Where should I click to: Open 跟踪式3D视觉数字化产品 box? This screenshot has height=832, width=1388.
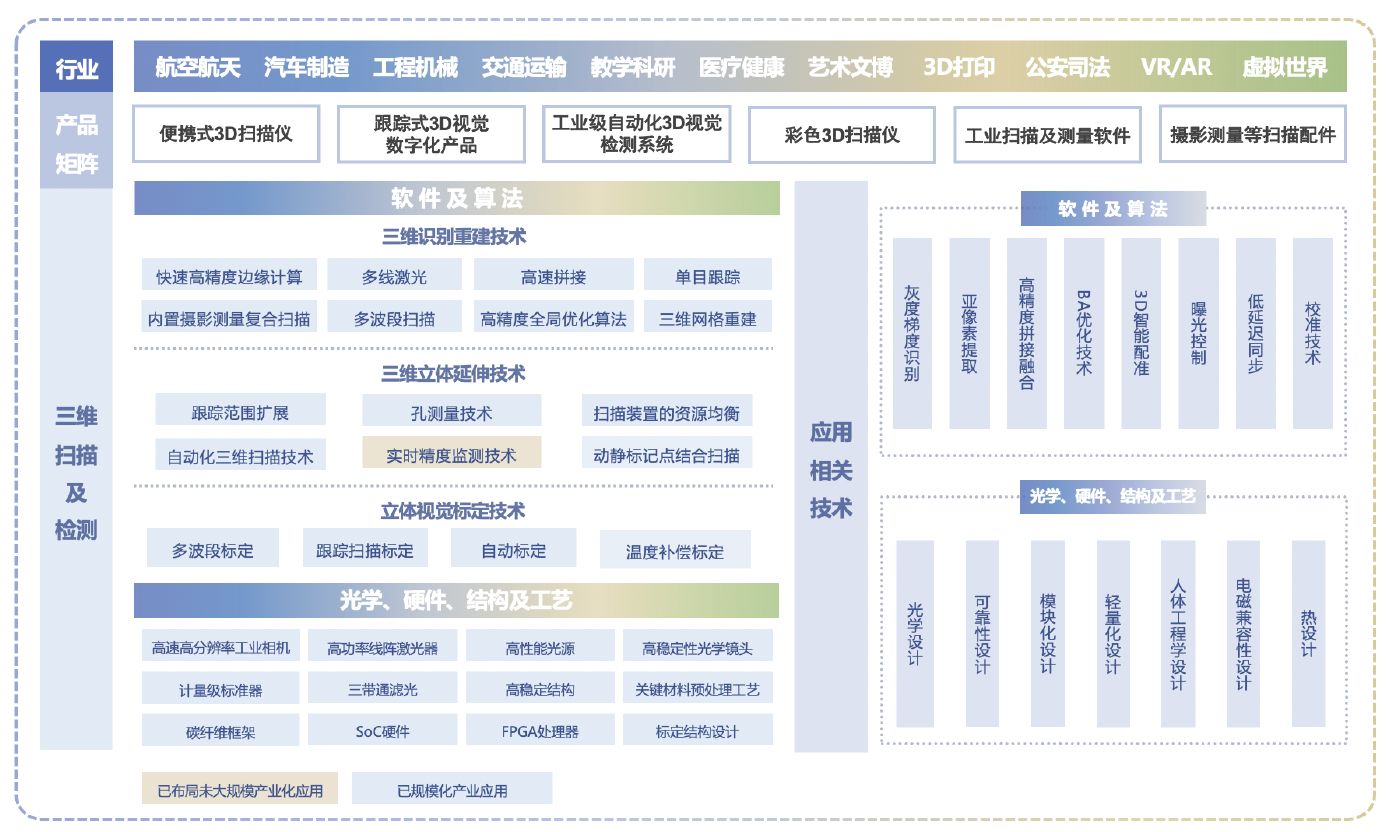pyautogui.click(x=431, y=133)
